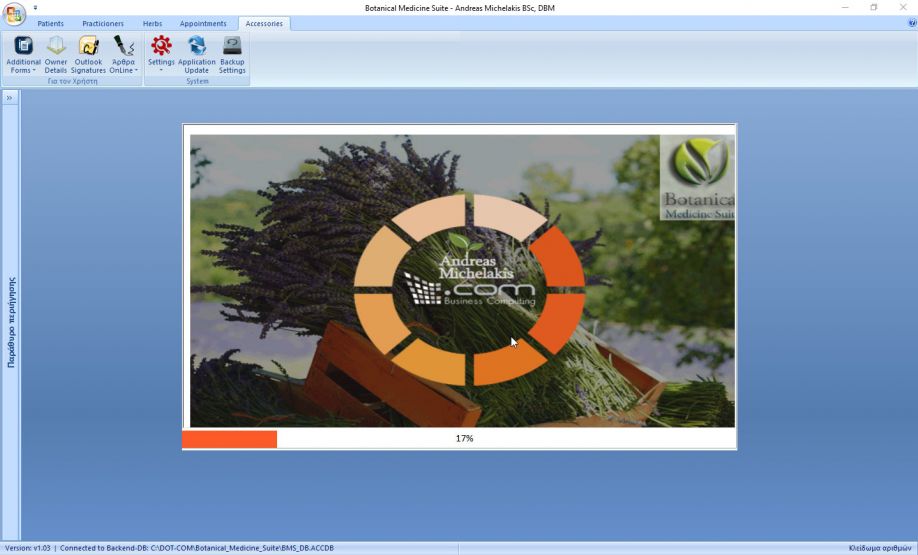Switch to the Herbs tab
This screenshot has height=555, width=918.
point(152,23)
